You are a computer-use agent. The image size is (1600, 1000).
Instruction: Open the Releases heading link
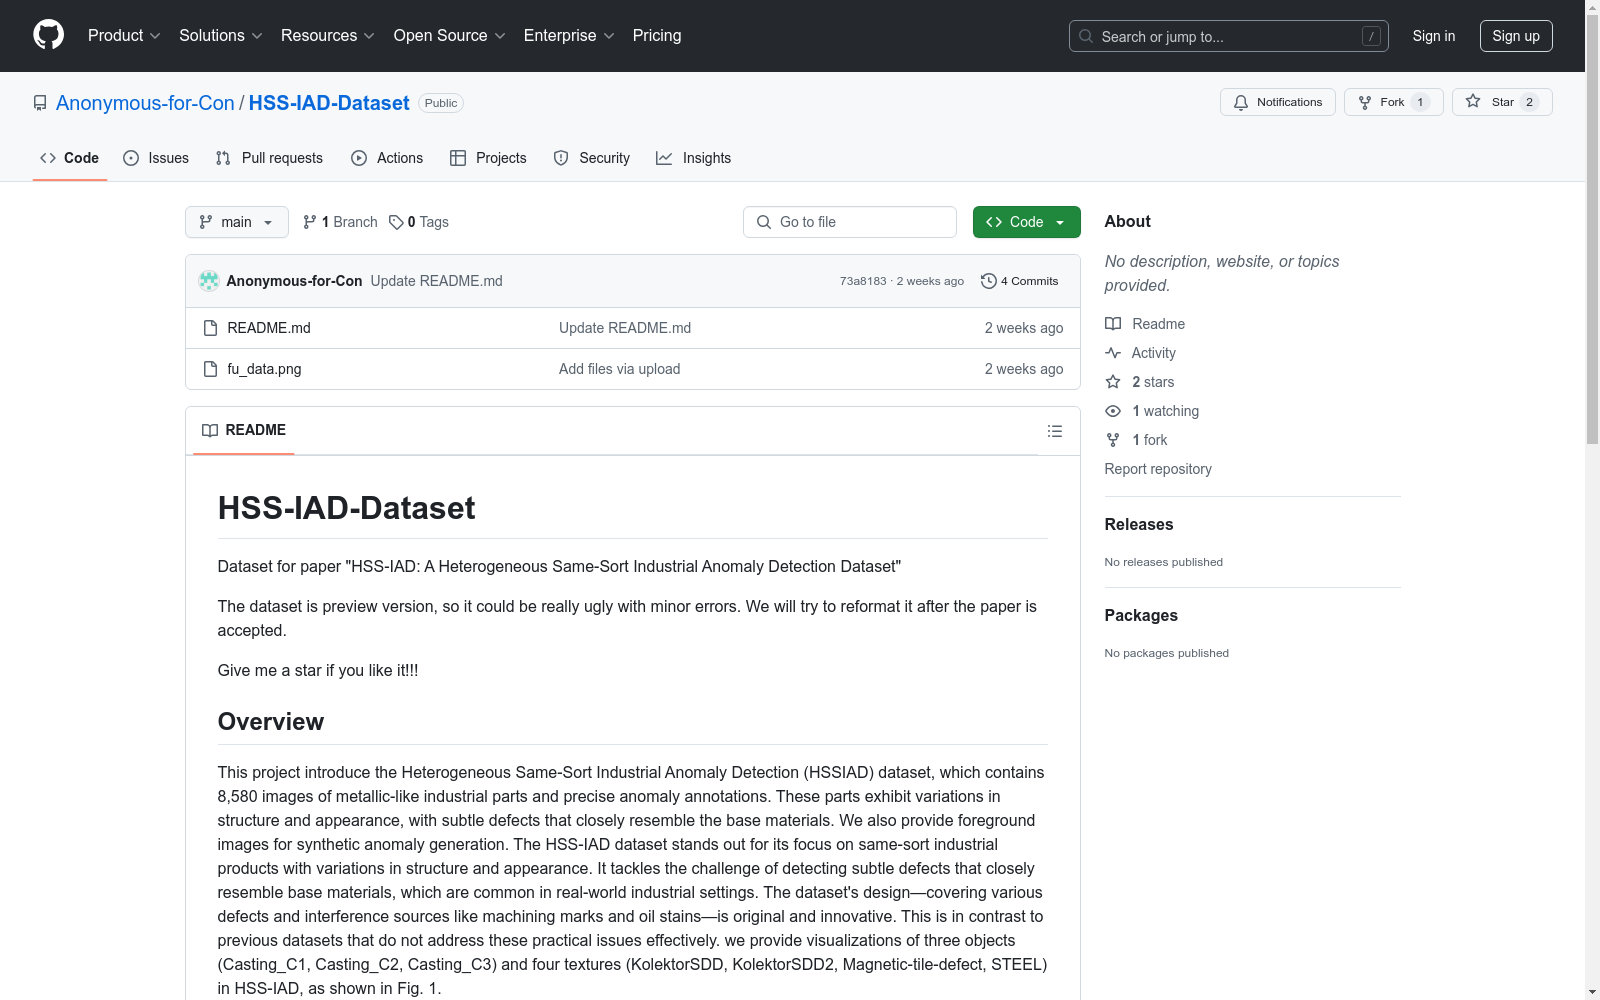[x=1139, y=524]
